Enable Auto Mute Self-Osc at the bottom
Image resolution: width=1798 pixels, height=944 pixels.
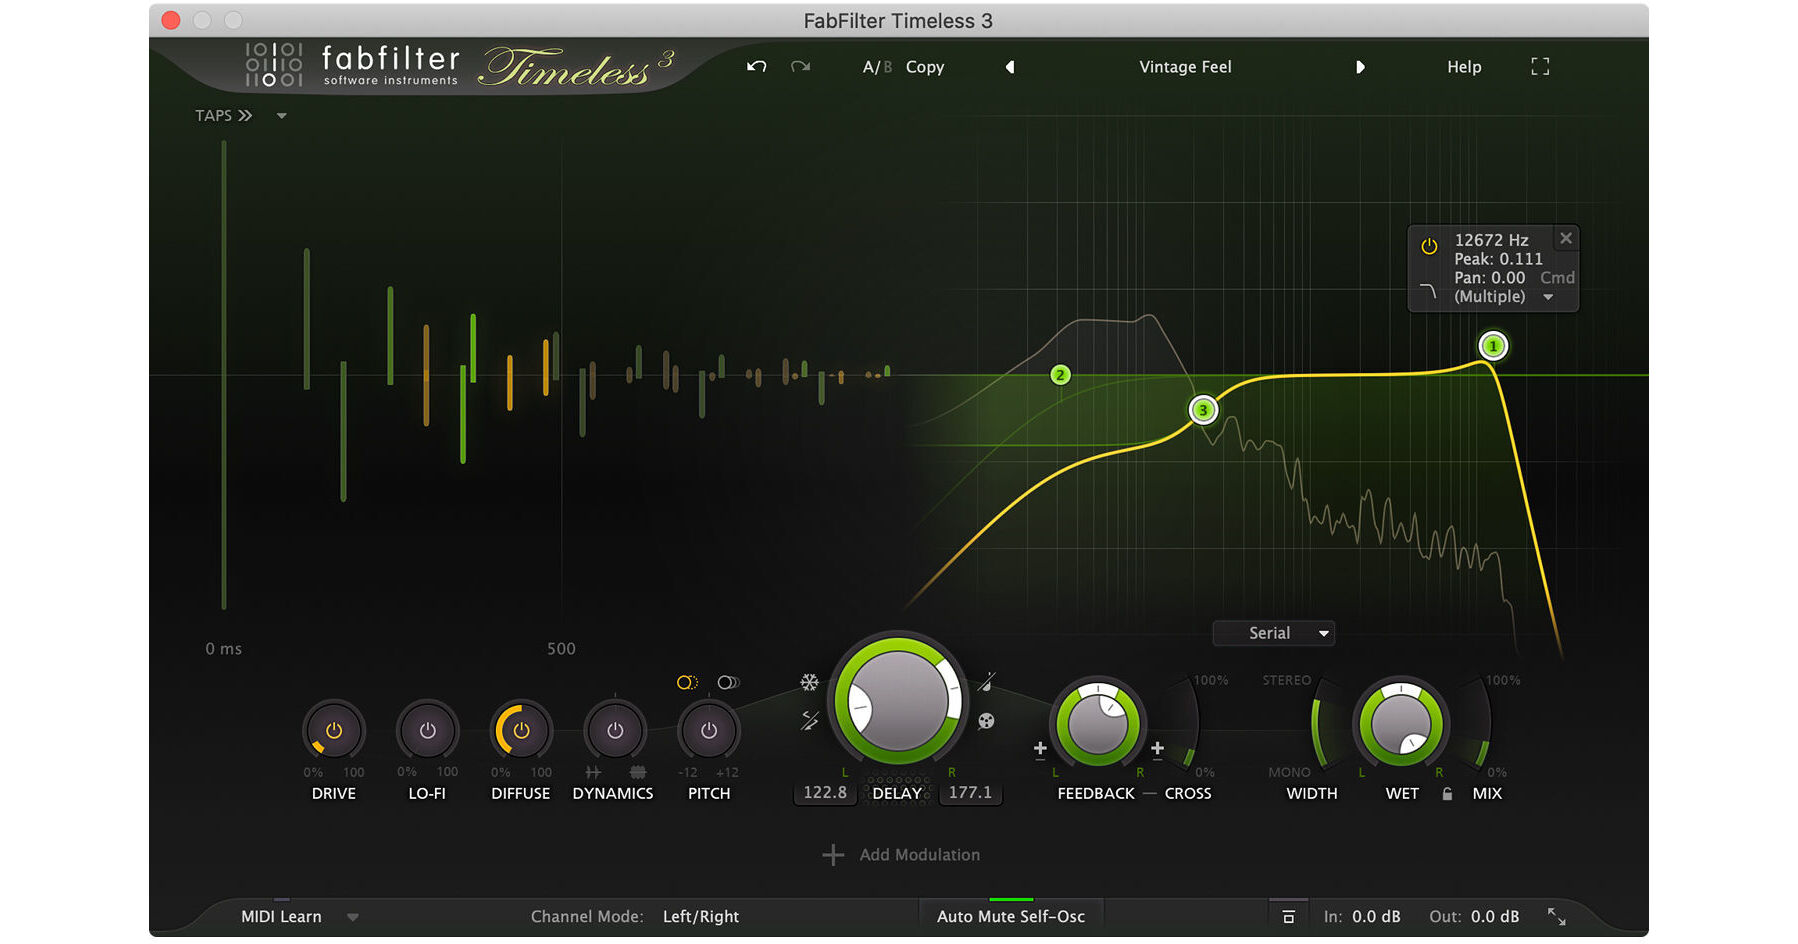[1010, 915]
